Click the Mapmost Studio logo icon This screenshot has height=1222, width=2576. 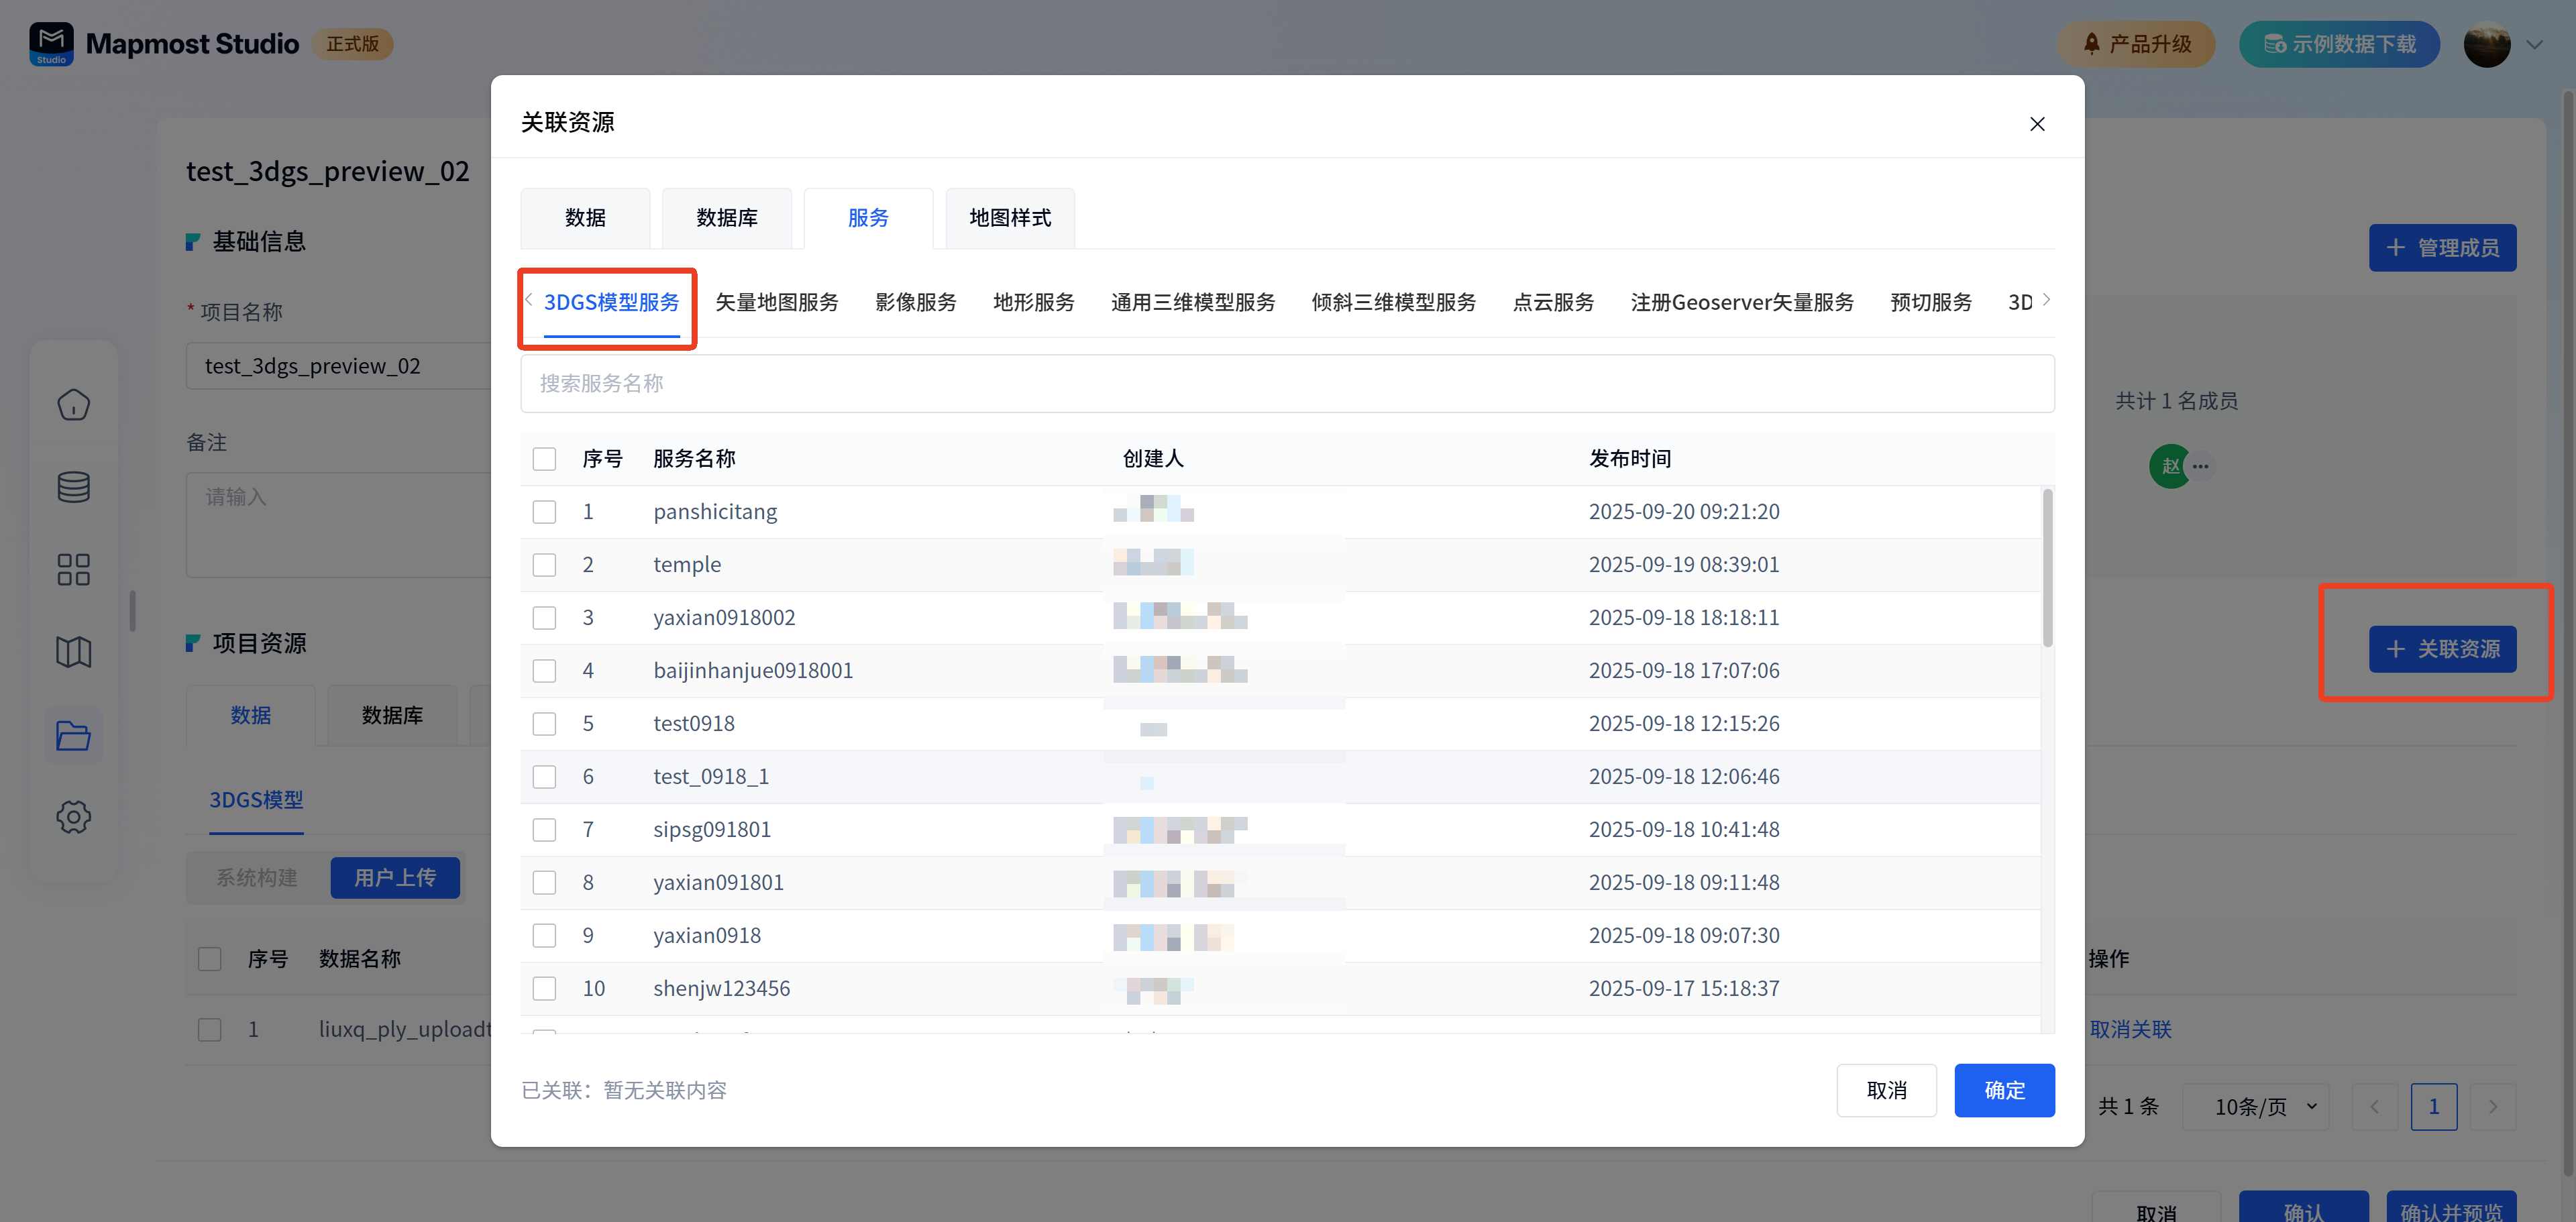coord(51,44)
